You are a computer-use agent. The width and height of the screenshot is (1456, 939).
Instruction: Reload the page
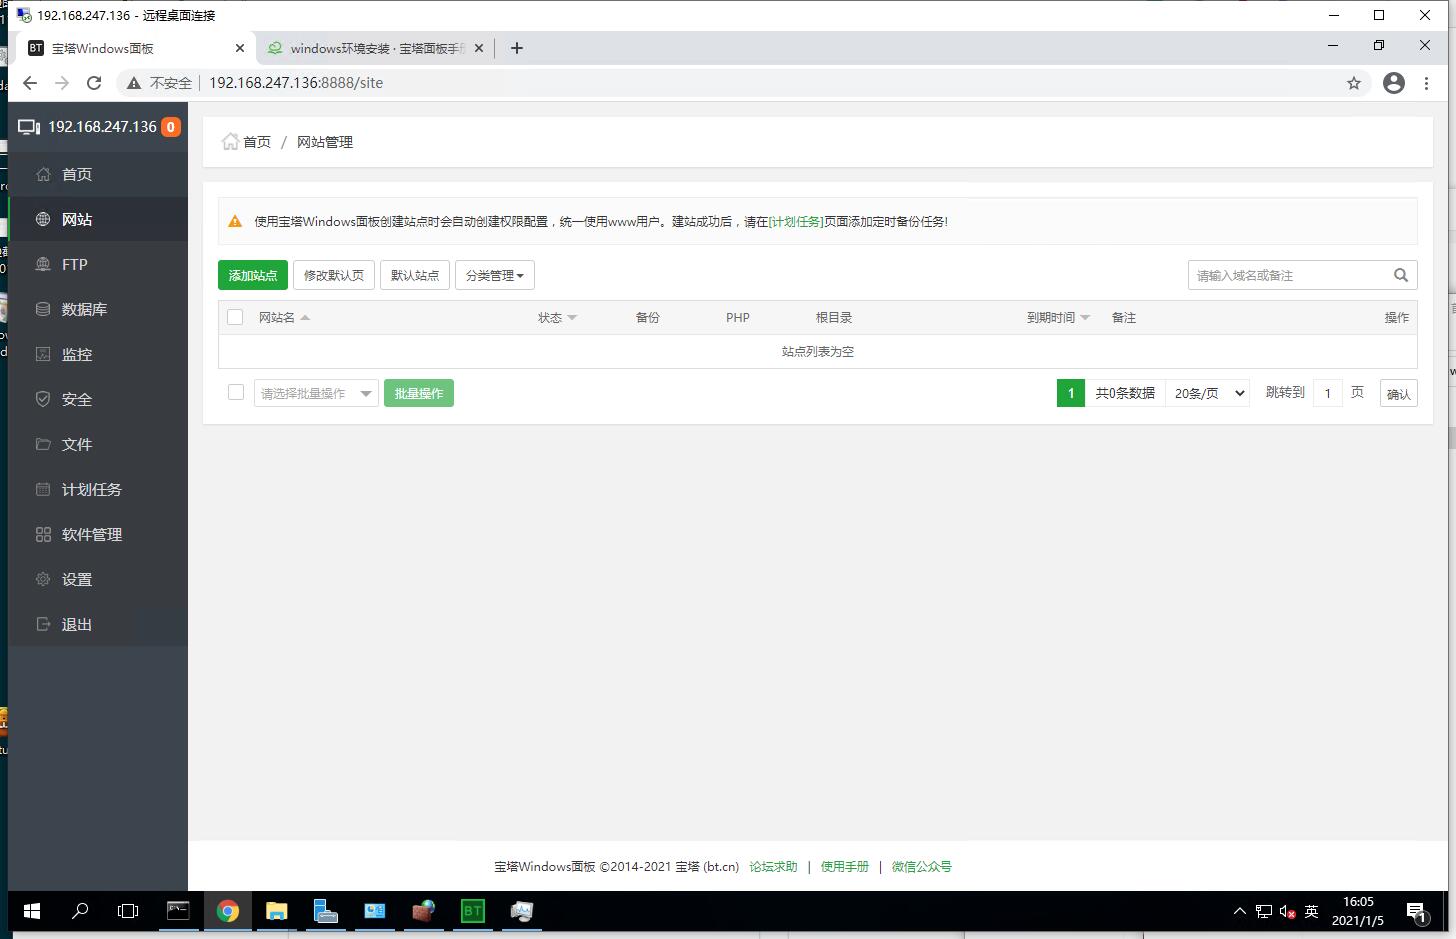coord(94,83)
